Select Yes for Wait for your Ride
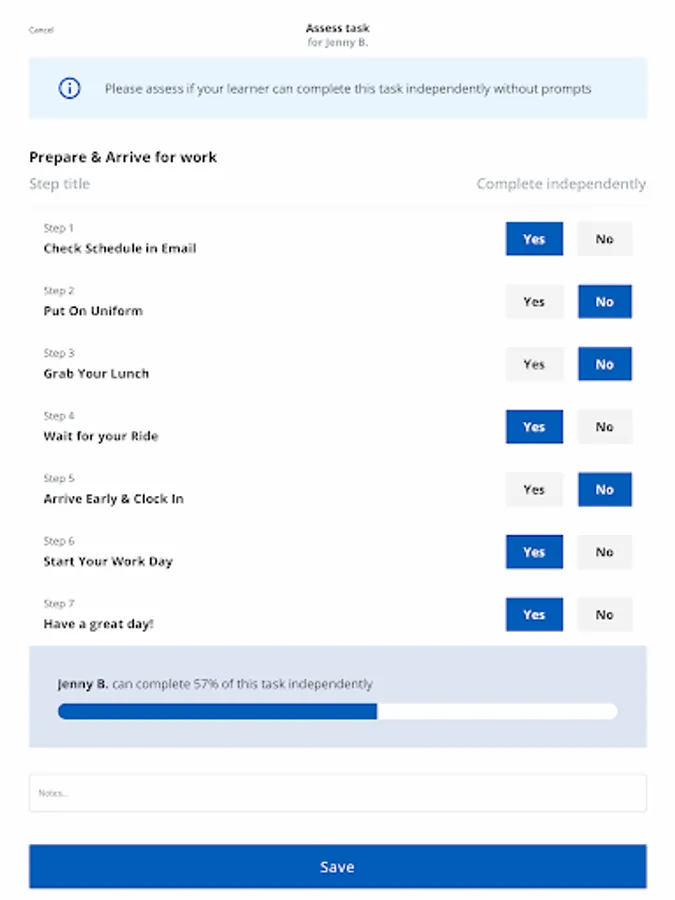 tap(534, 427)
